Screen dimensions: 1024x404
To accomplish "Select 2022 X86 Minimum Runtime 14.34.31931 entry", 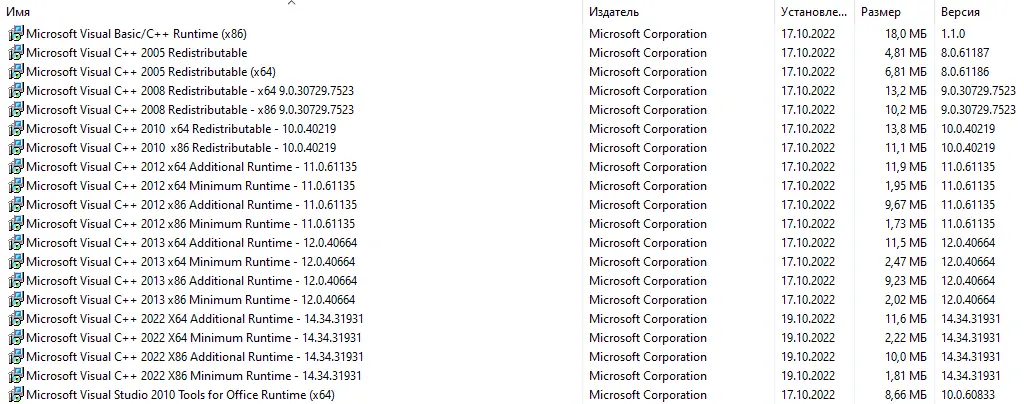I will click(x=194, y=376).
